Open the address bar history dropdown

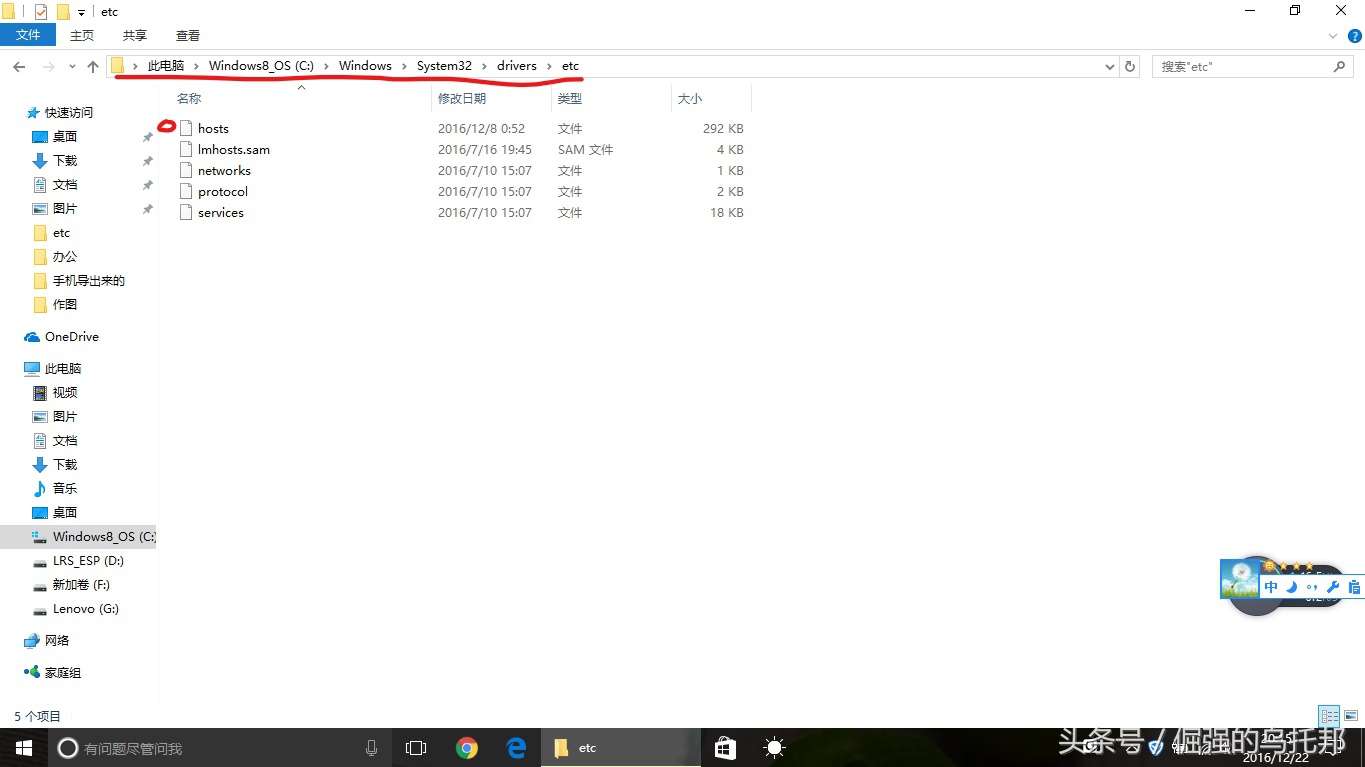pos(1109,67)
